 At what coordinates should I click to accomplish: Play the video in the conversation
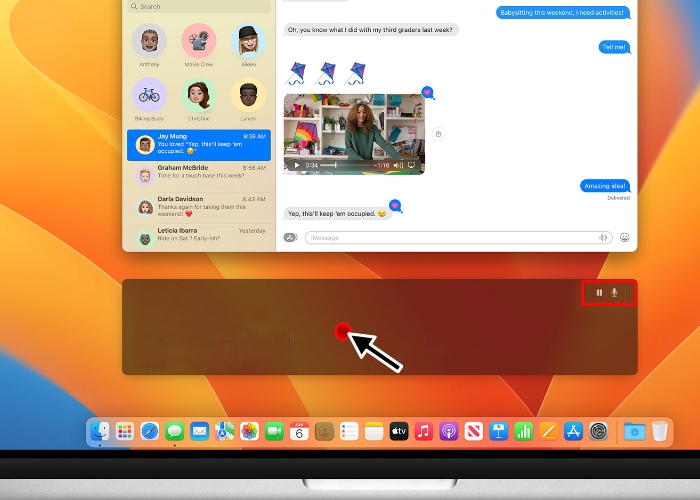pos(295,165)
